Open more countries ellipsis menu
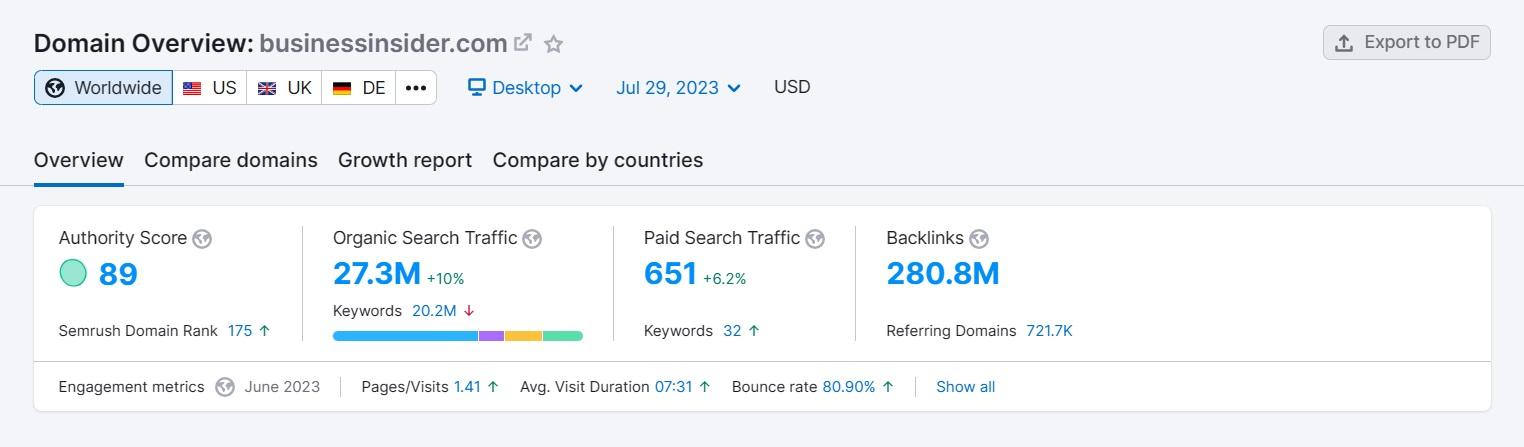The height and width of the screenshot is (447, 1524). tap(416, 88)
